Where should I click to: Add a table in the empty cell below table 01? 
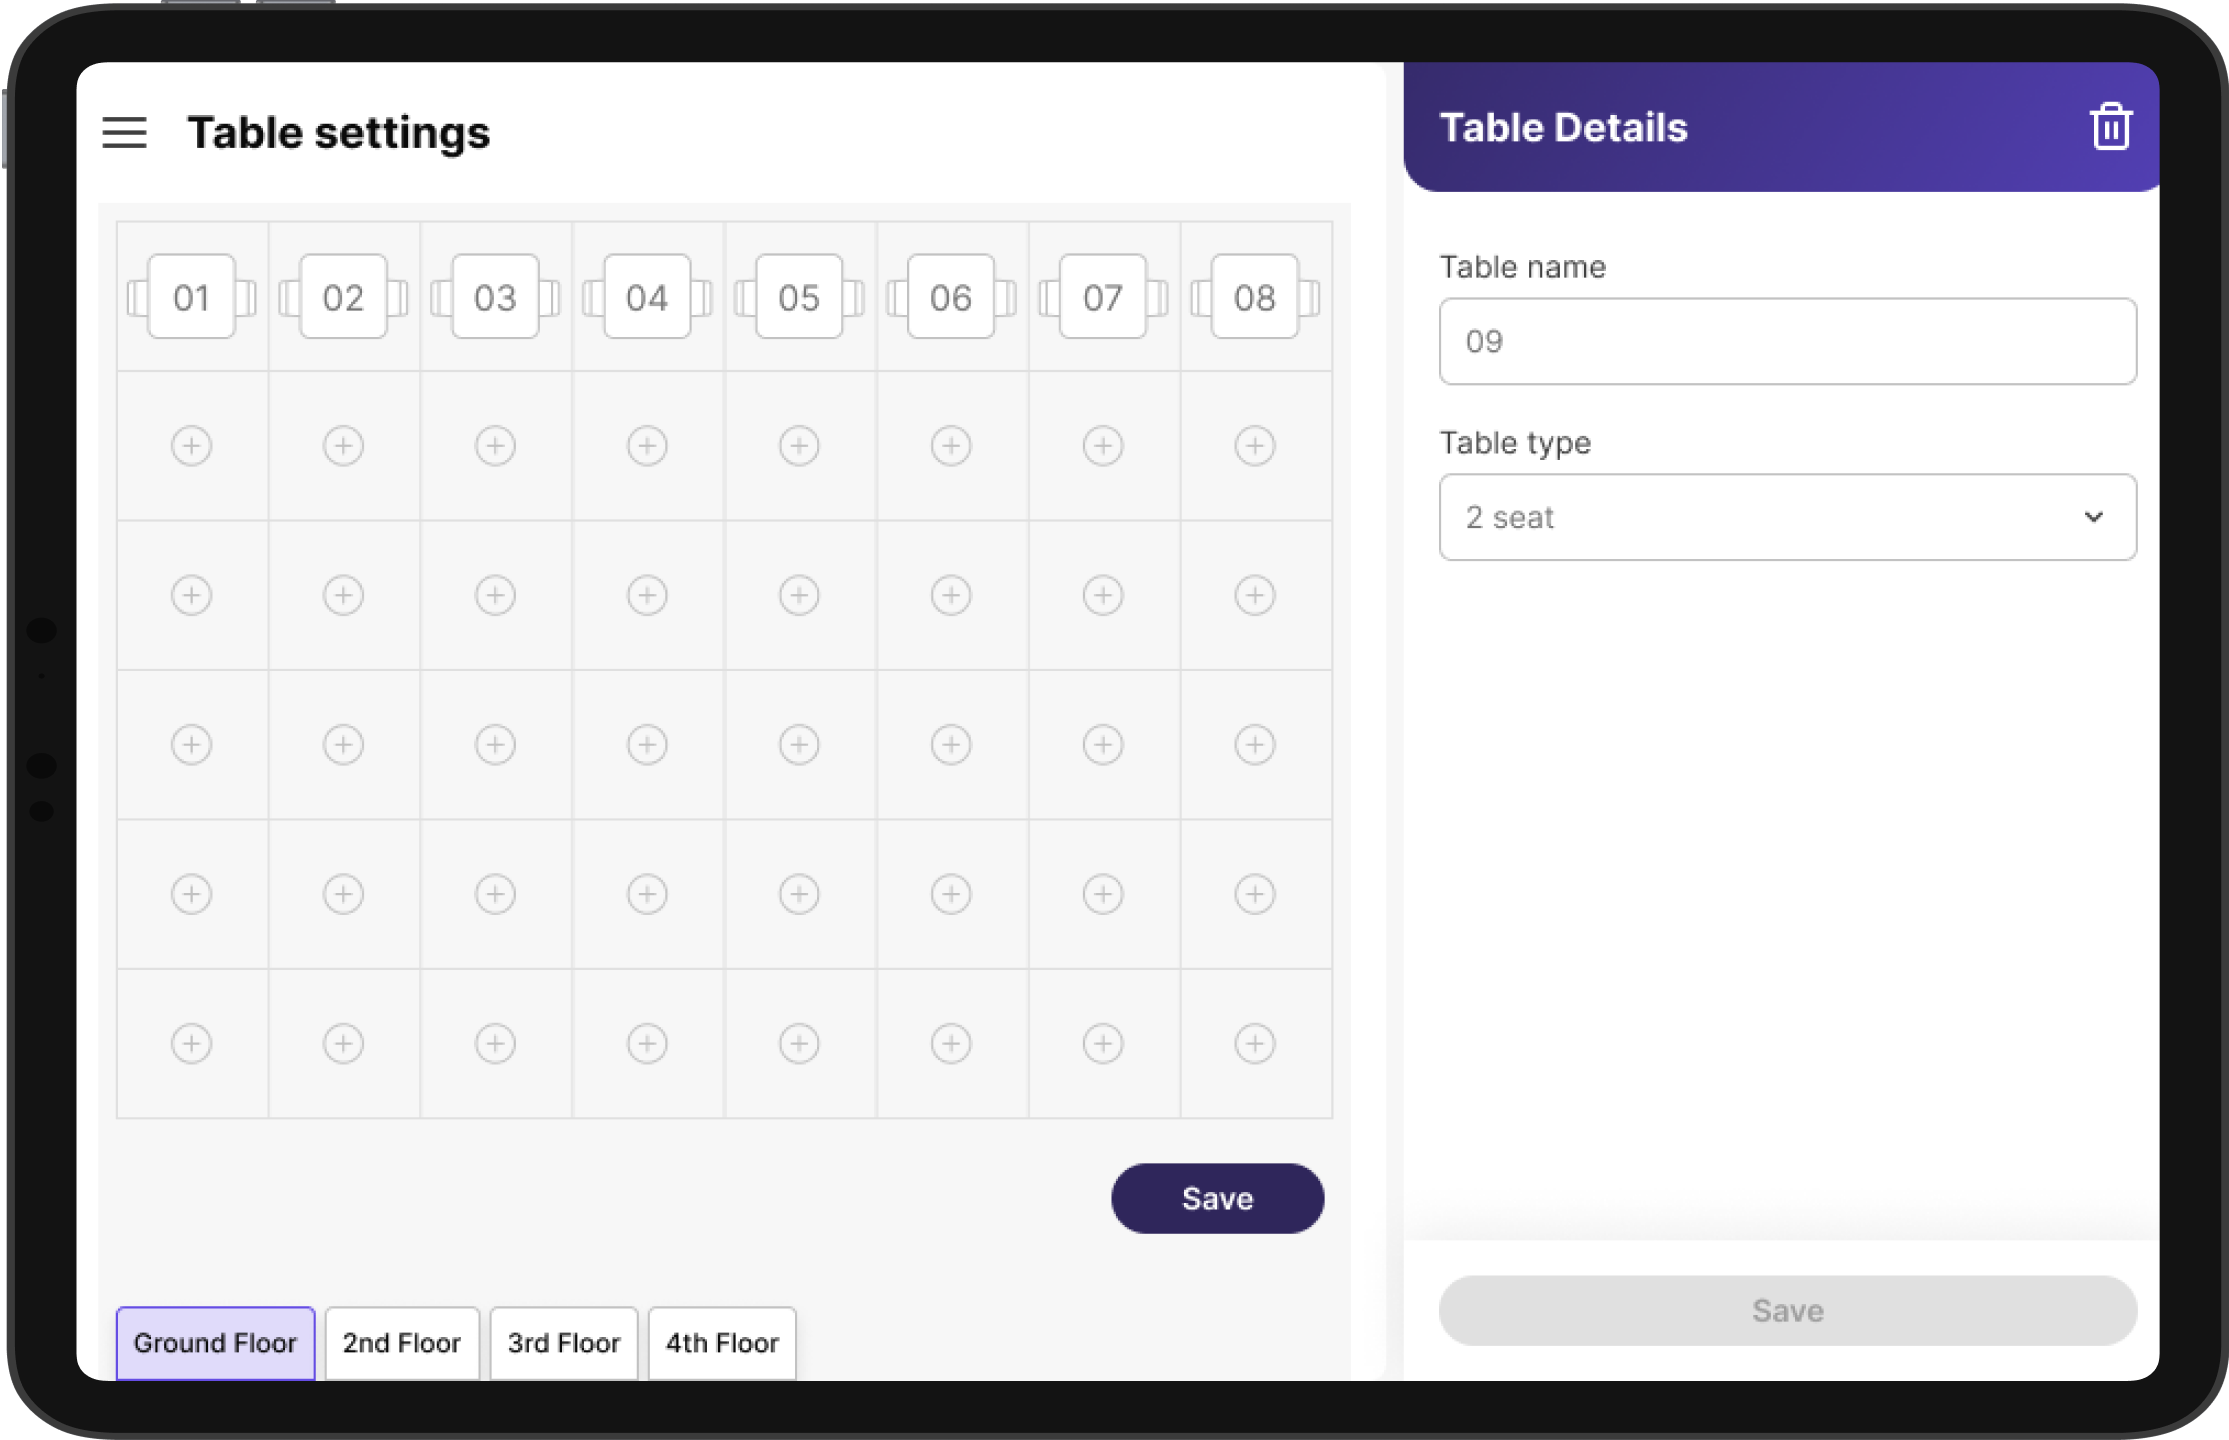[191, 446]
